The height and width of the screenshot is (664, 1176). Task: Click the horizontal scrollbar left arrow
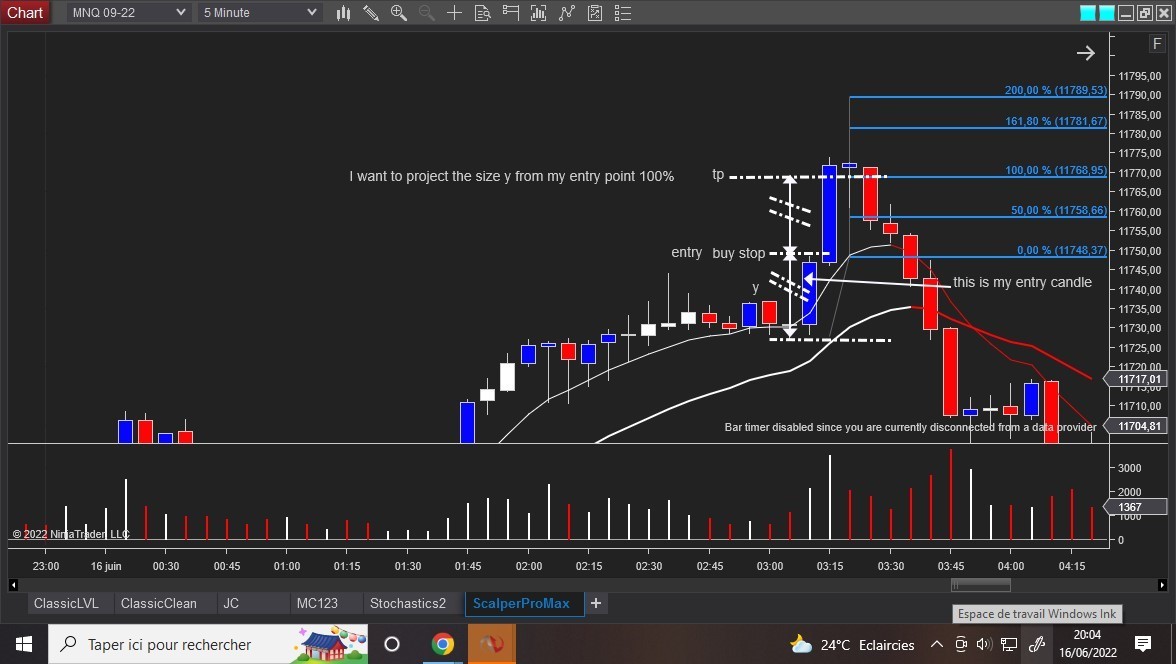coord(13,584)
